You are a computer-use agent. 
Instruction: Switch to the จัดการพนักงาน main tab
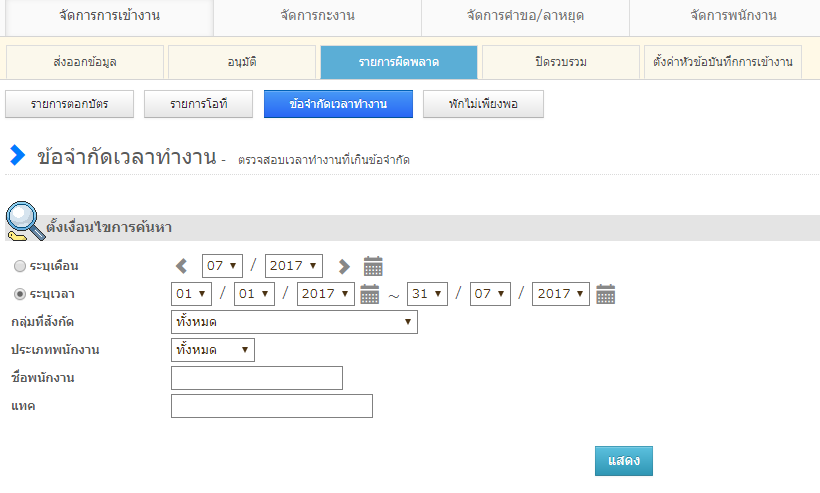point(733,16)
